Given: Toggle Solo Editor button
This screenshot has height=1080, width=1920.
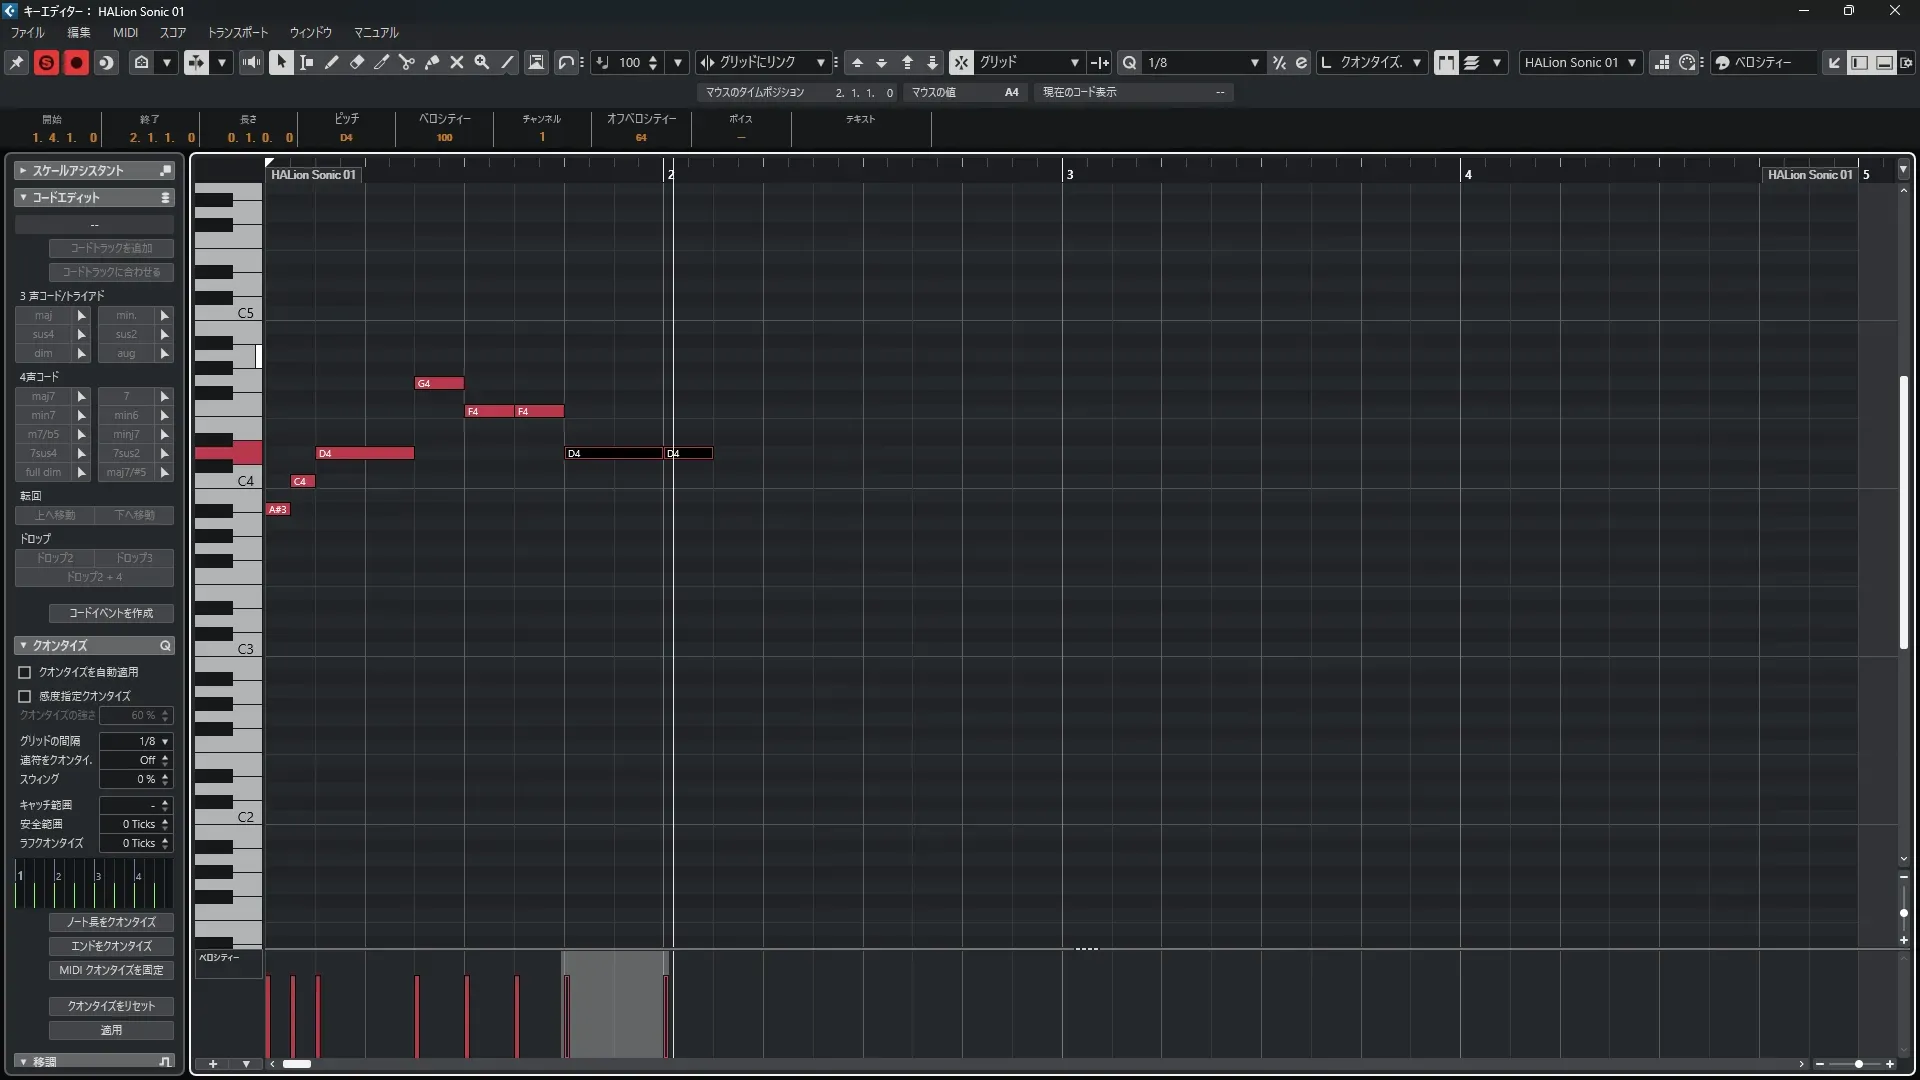Looking at the screenshot, I should (x=46, y=62).
